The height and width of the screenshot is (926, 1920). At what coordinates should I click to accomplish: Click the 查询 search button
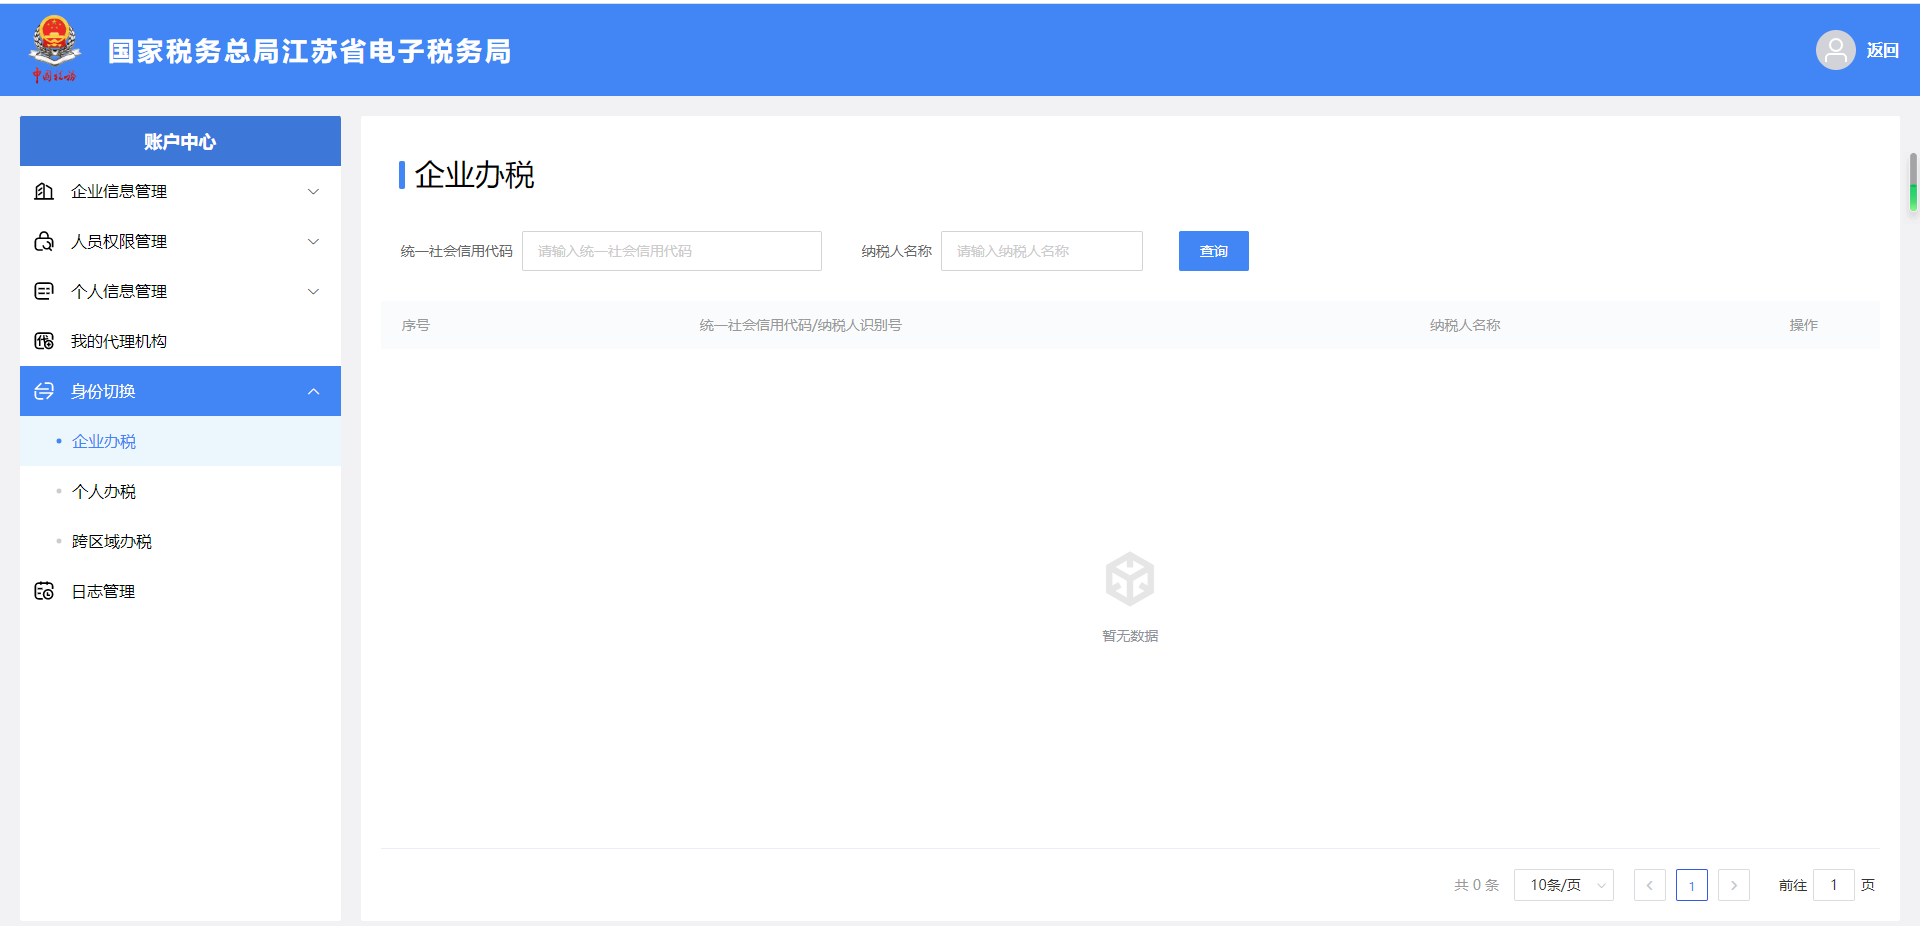click(1213, 251)
